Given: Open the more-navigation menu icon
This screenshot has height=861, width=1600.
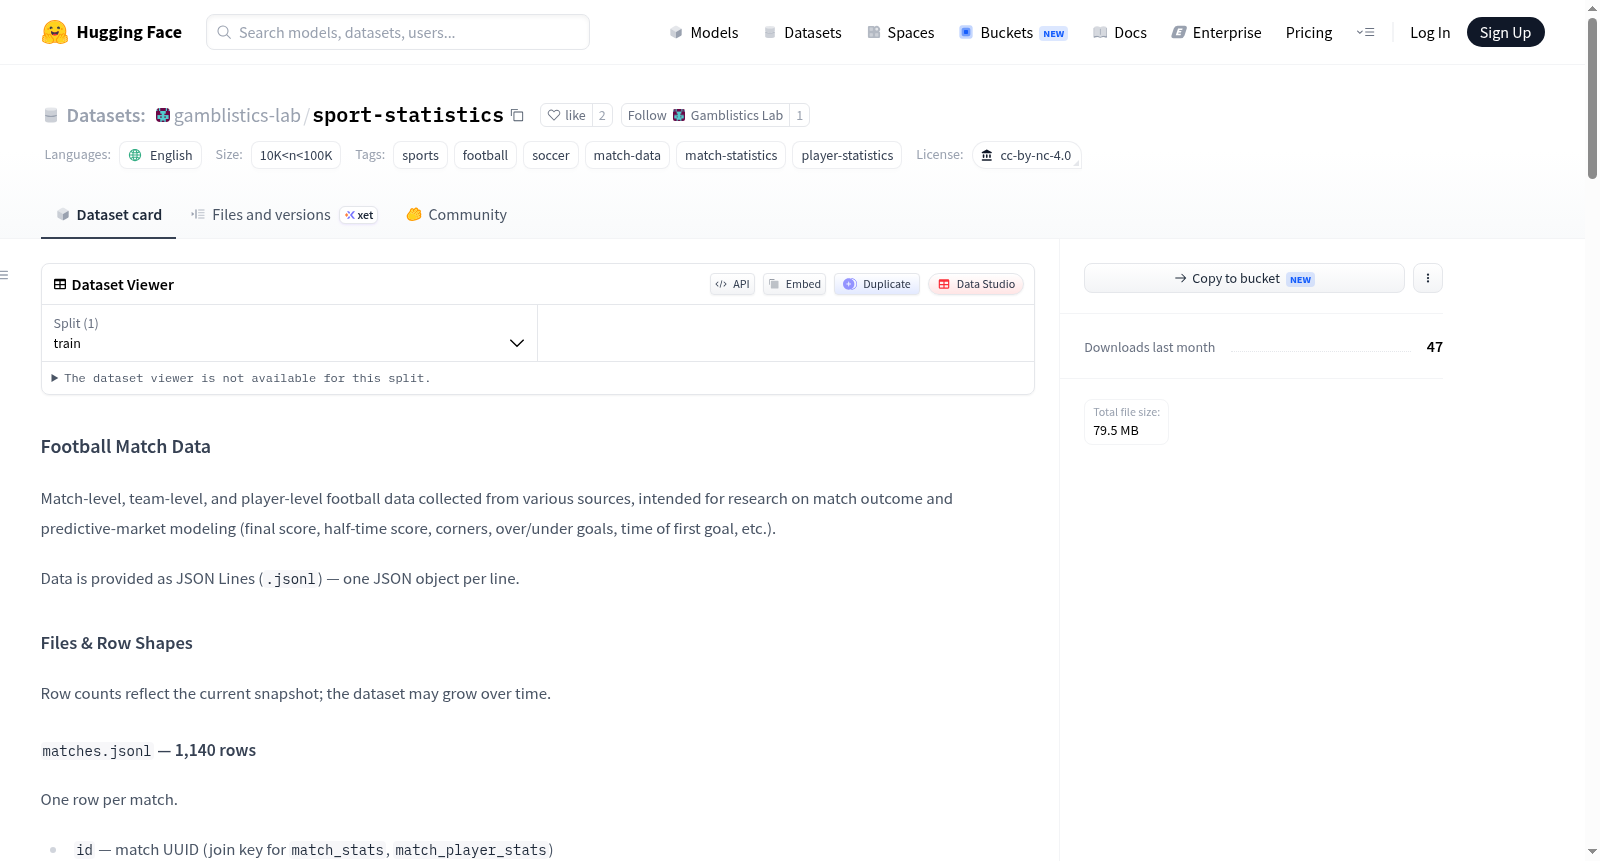Looking at the screenshot, I should click(1365, 32).
